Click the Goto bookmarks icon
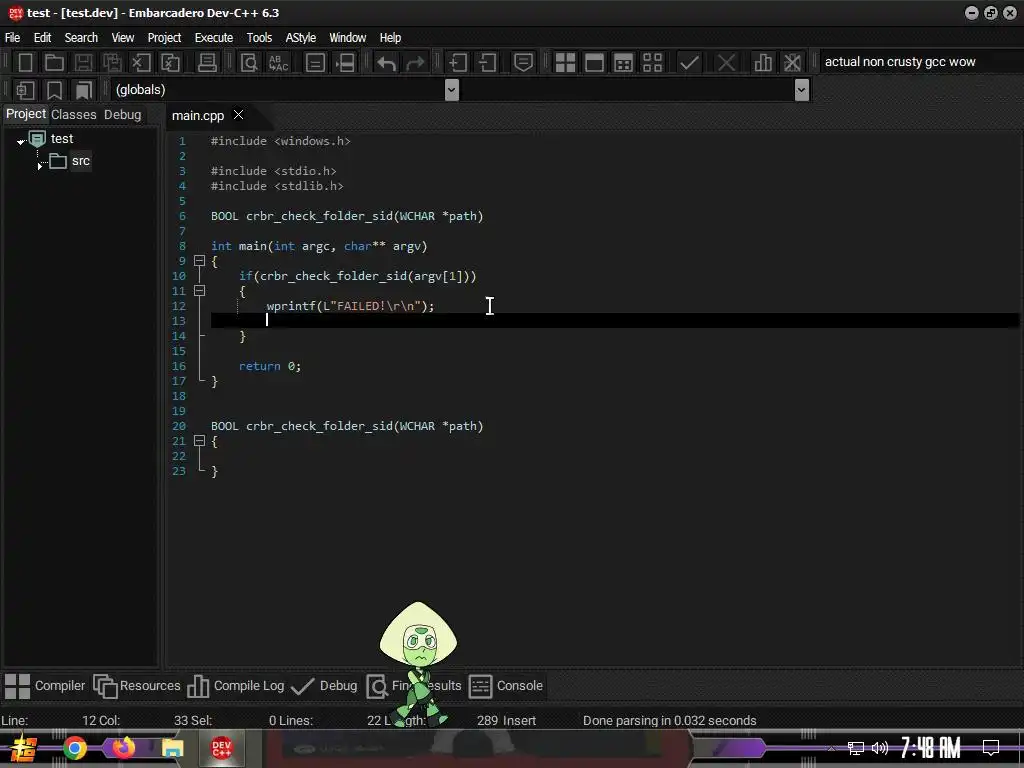The width and height of the screenshot is (1024, 768). (x=83, y=90)
